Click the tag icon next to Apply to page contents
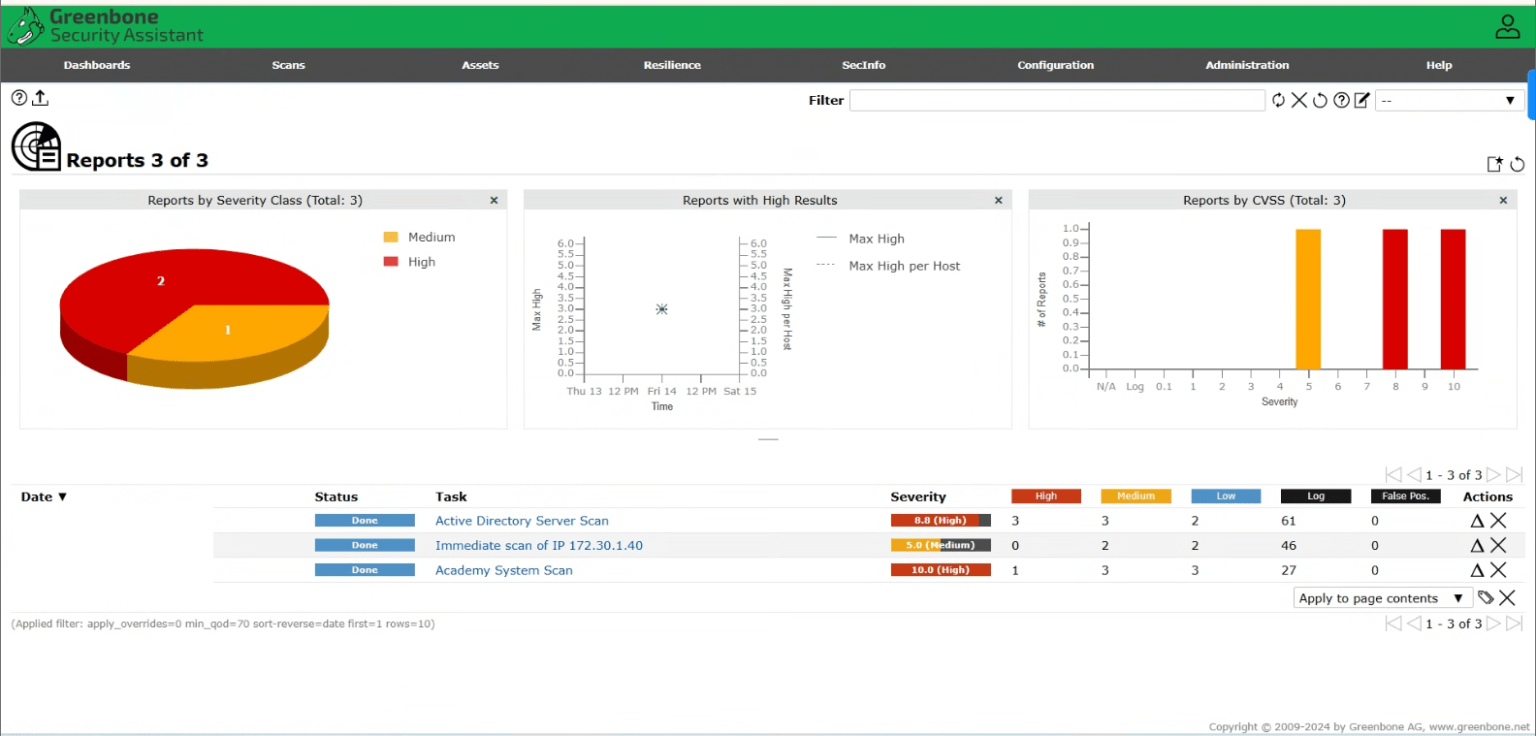The image size is (1536, 736). tap(1486, 597)
